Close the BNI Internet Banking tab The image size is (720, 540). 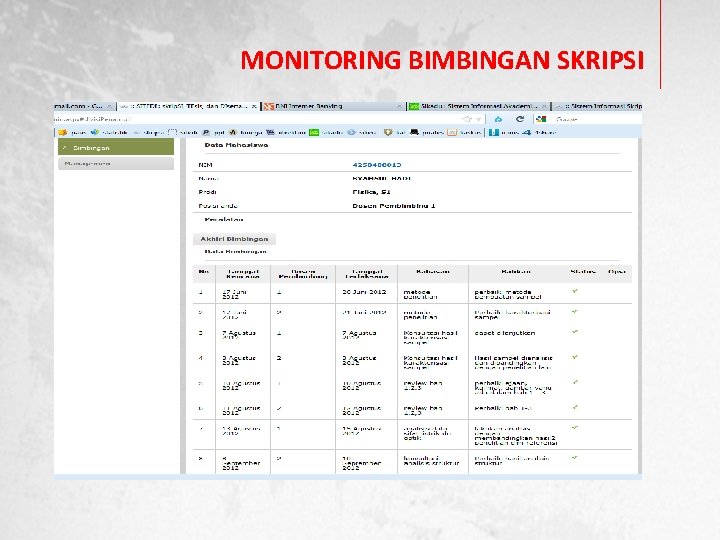(399, 107)
